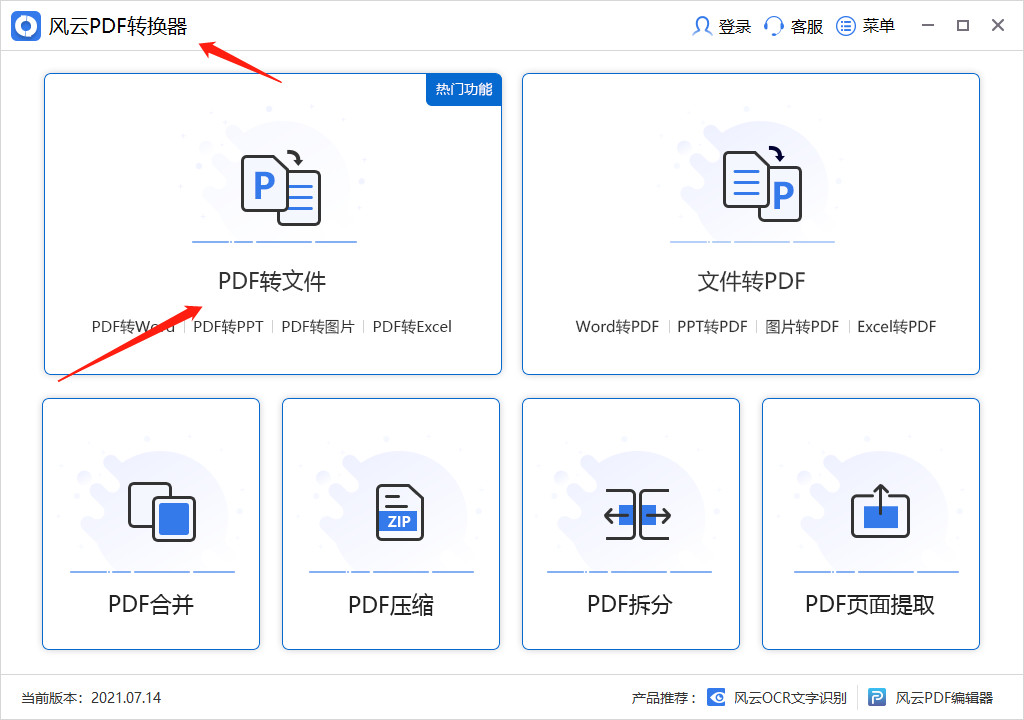Open the PDF压缩 label
Image resolution: width=1024 pixels, height=720 pixels.
tap(391, 605)
